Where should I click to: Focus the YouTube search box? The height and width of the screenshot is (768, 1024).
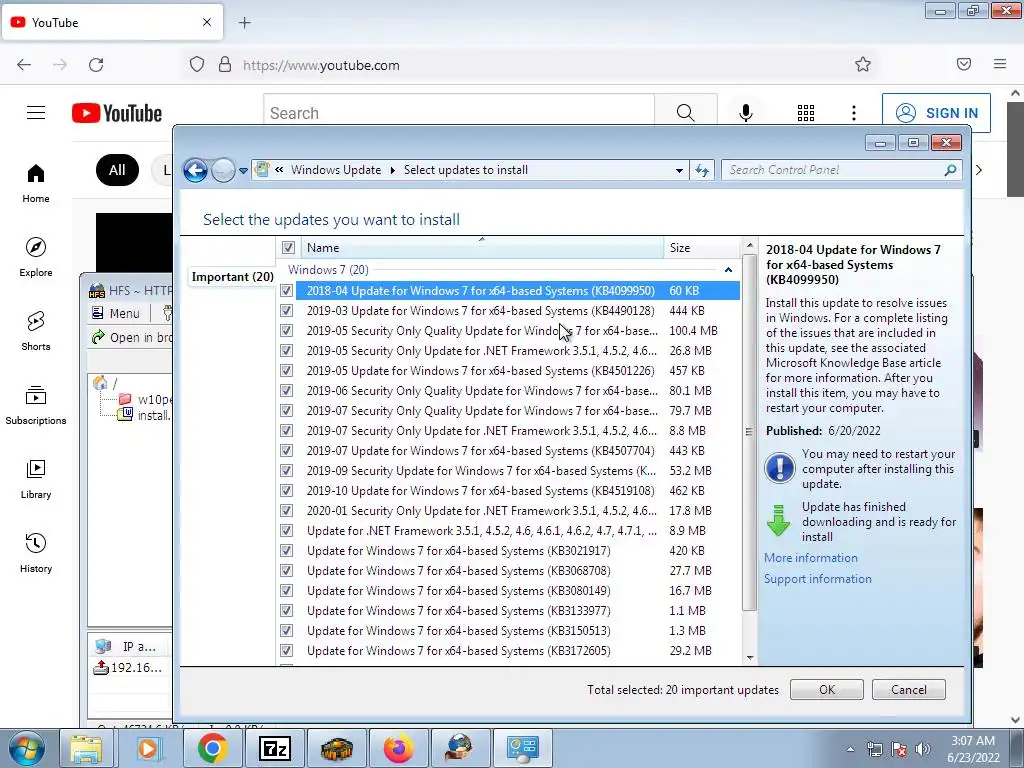tap(459, 113)
